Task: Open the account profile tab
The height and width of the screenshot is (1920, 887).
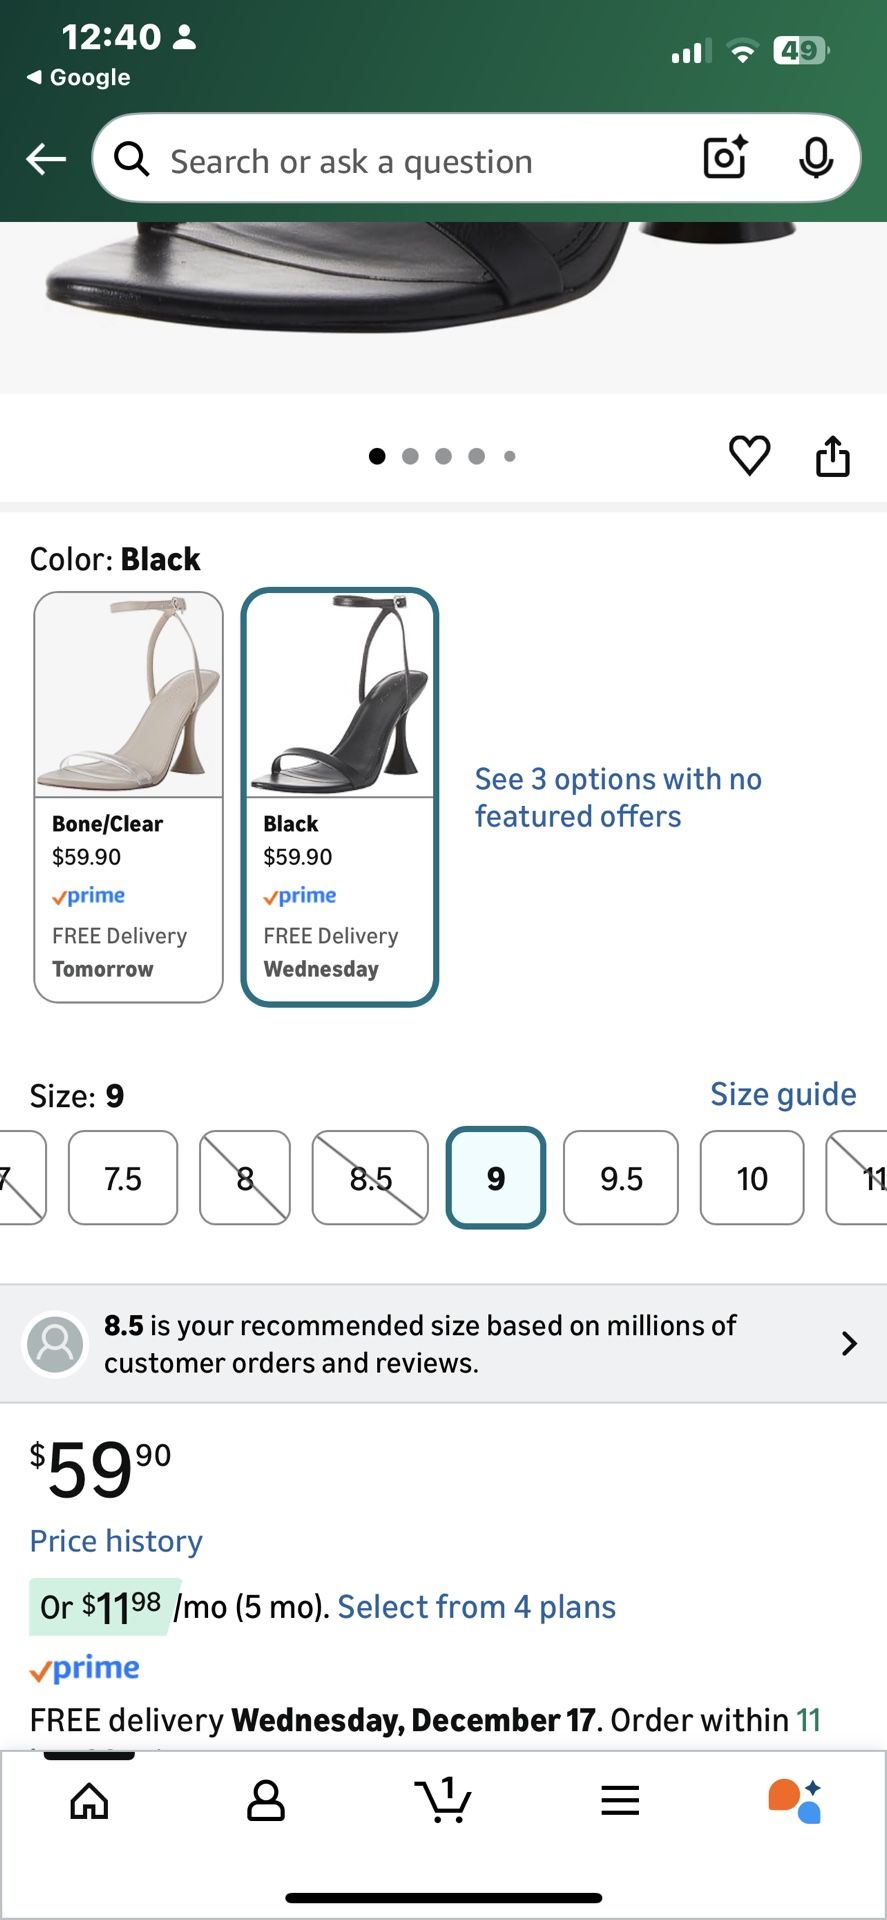Action: (266, 1800)
